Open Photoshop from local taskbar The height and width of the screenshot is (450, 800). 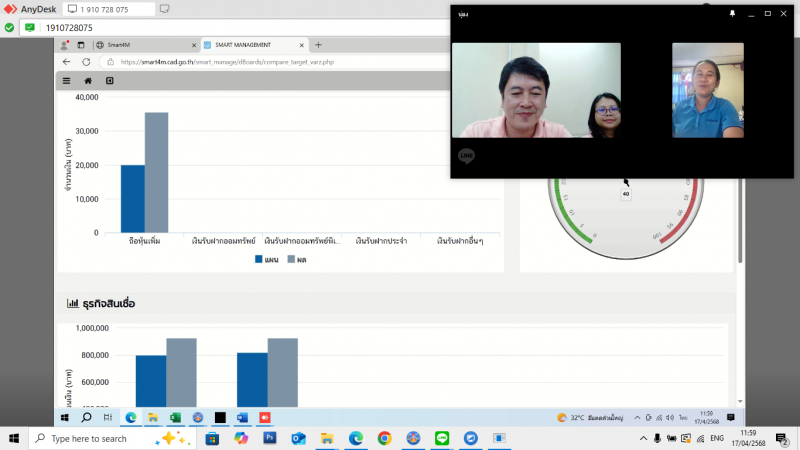click(x=269, y=438)
